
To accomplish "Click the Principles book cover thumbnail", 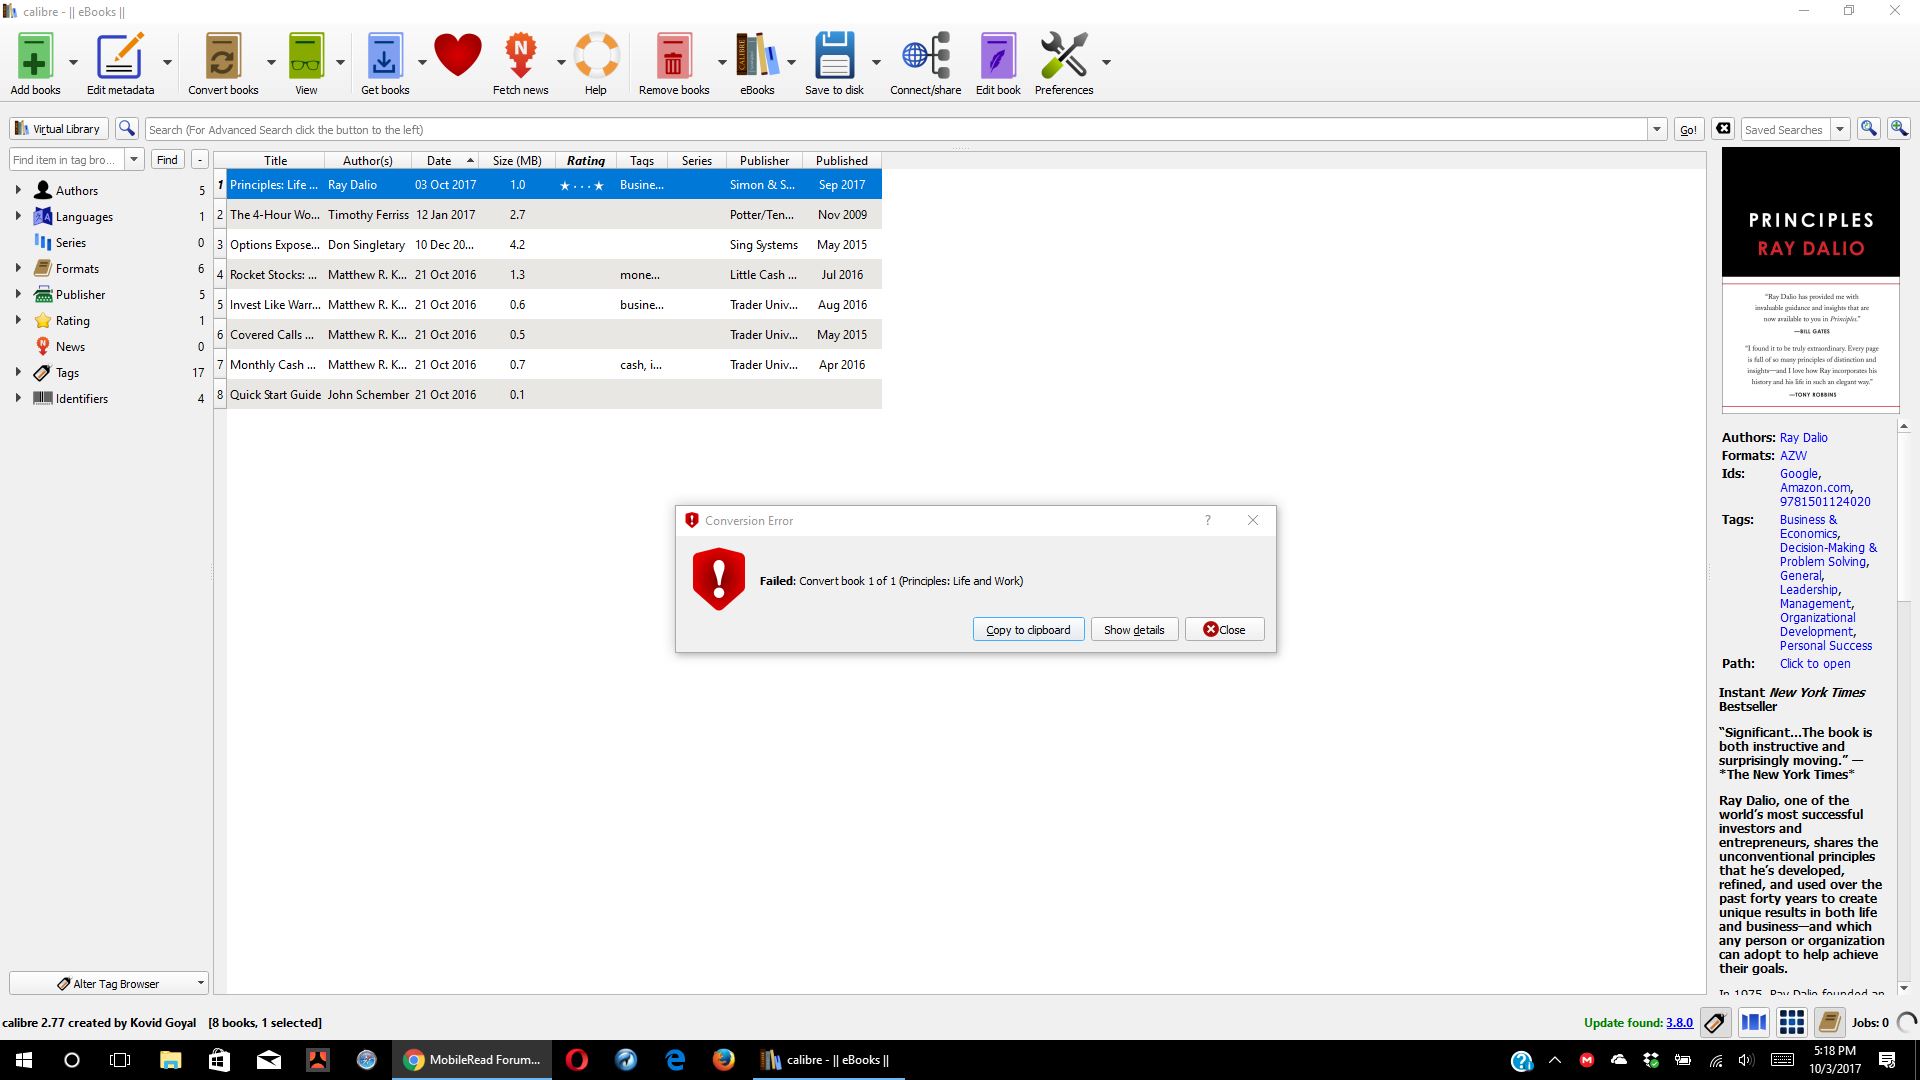I will click(x=1810, y=280).
